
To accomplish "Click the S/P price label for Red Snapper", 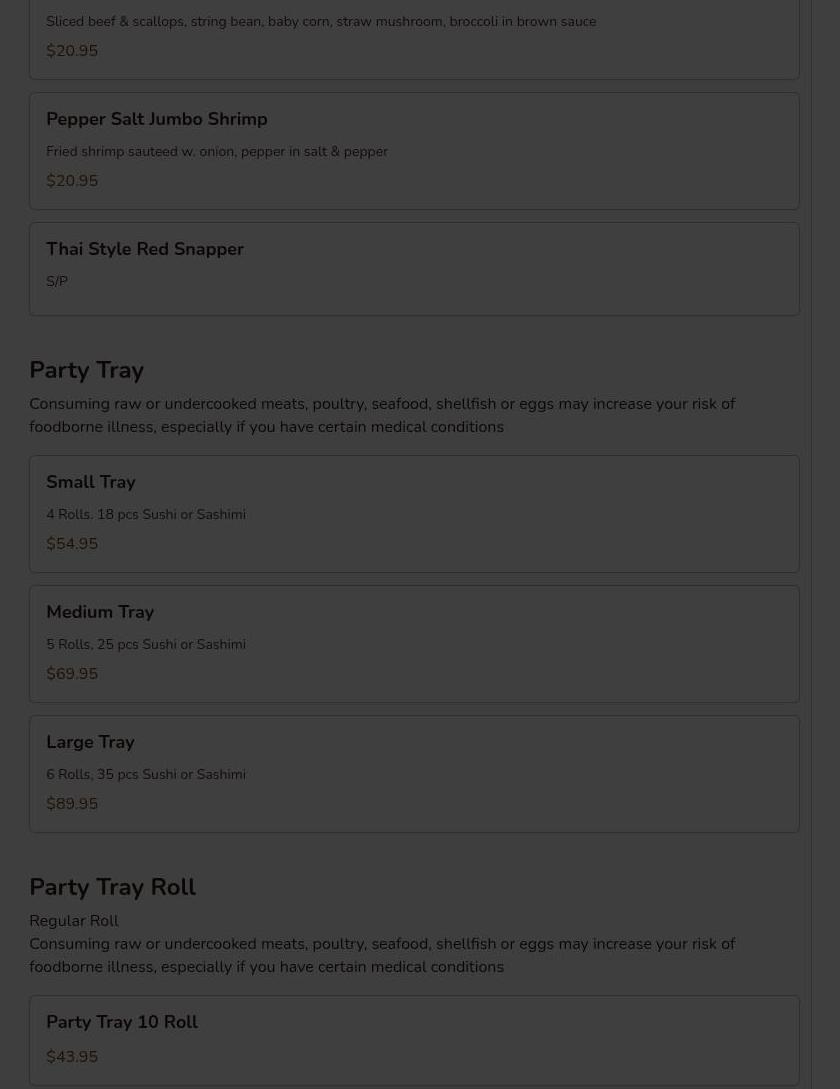I will [x=57, y=281].
